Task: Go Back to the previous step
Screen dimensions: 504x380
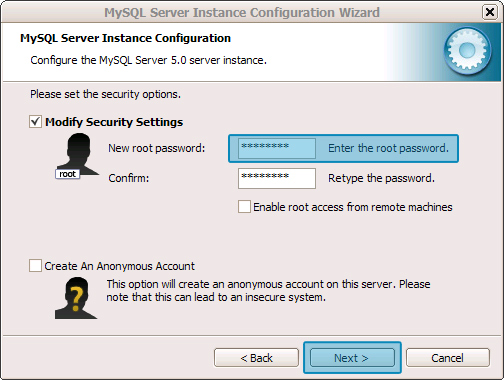Action: coord(256,358)
